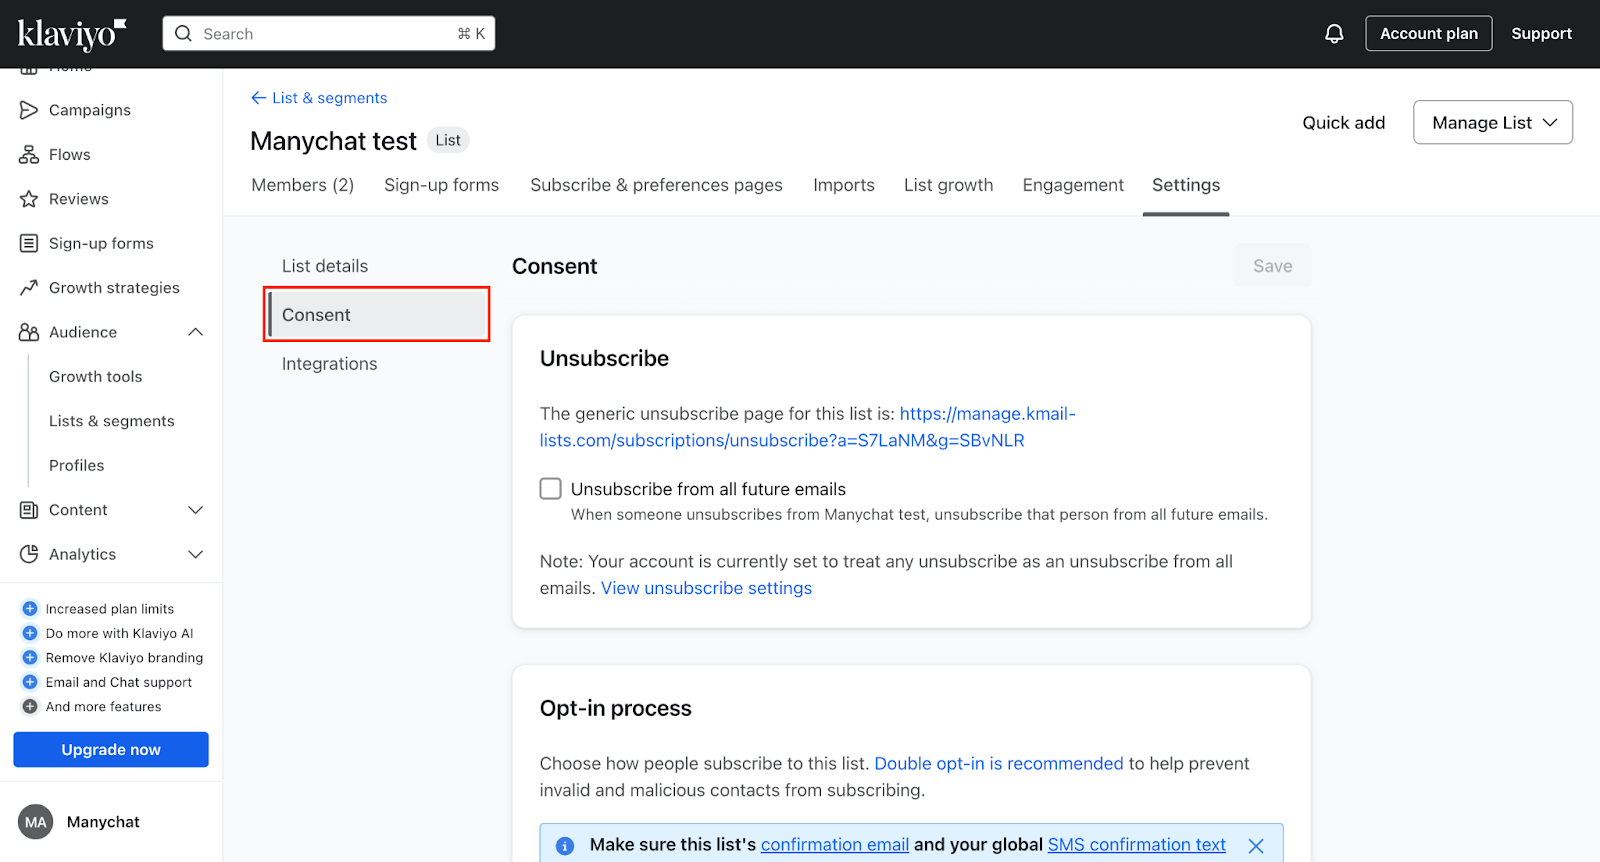Dismiss the confirmation email info banner

click(1256, 846)
